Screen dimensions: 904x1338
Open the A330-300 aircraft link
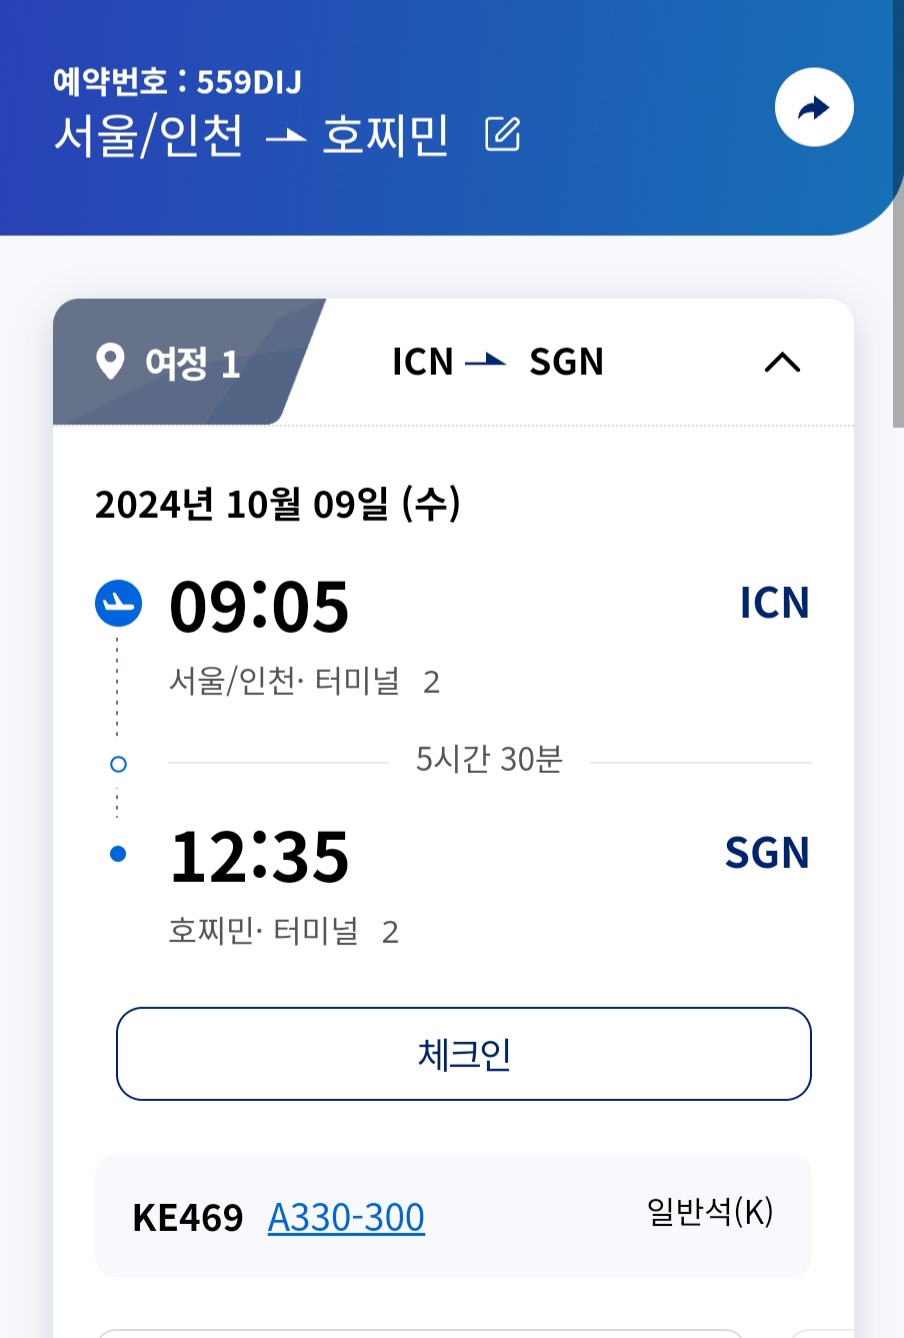pos(346,1217)
